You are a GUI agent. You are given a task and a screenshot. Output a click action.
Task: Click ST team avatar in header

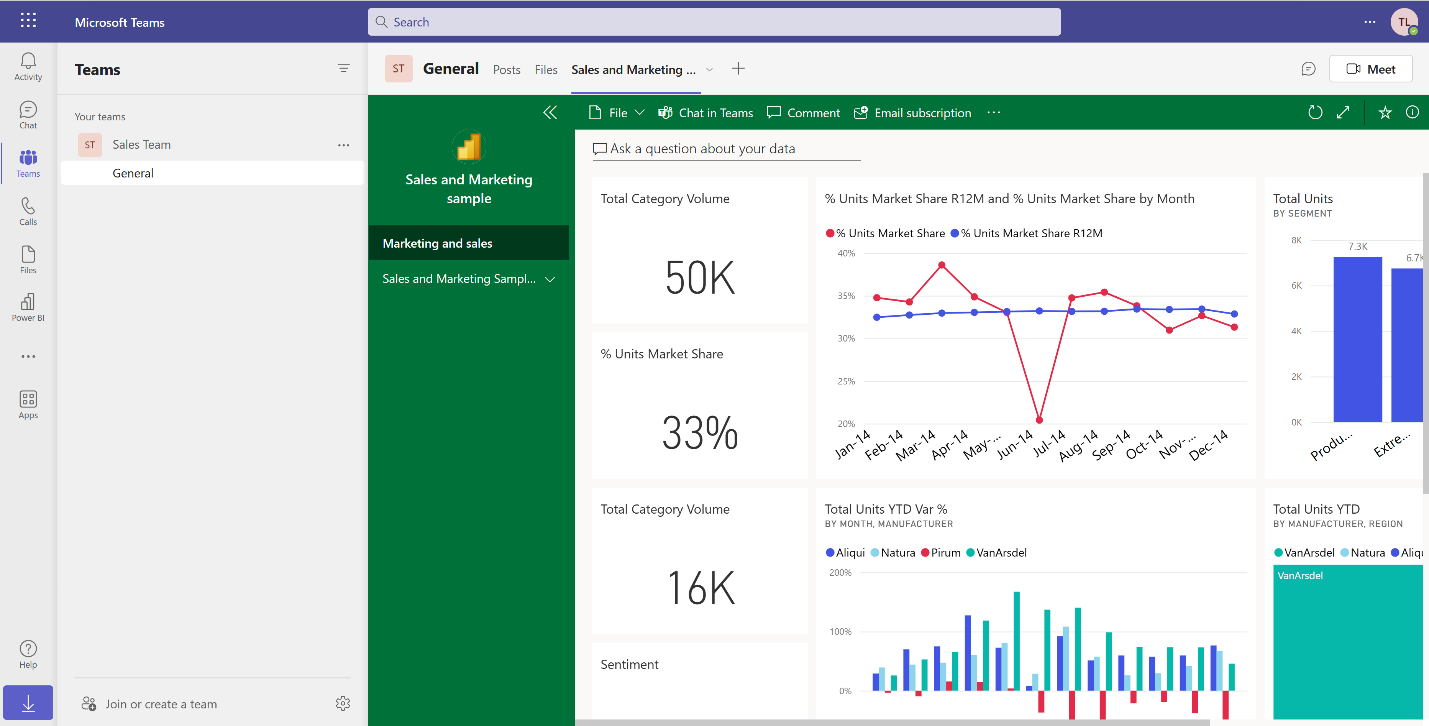(x=399, y=69)
